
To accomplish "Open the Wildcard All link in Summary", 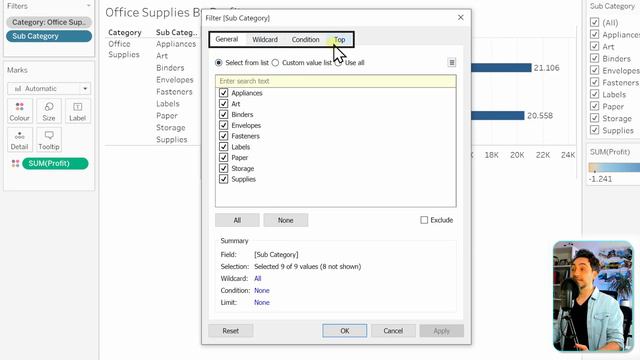I will tap(258, 278).
